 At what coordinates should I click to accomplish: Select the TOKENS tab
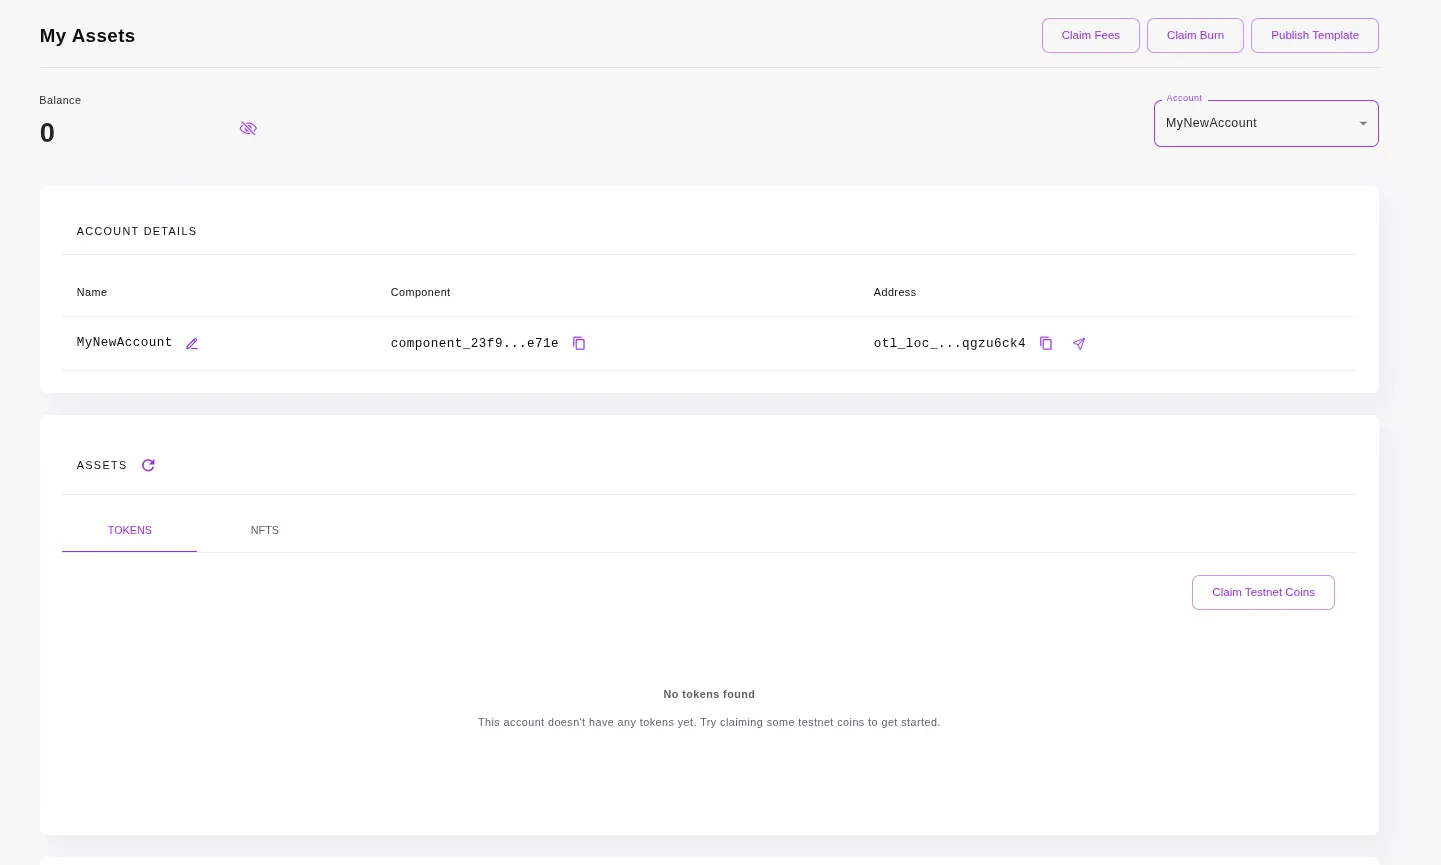[129, 530]
